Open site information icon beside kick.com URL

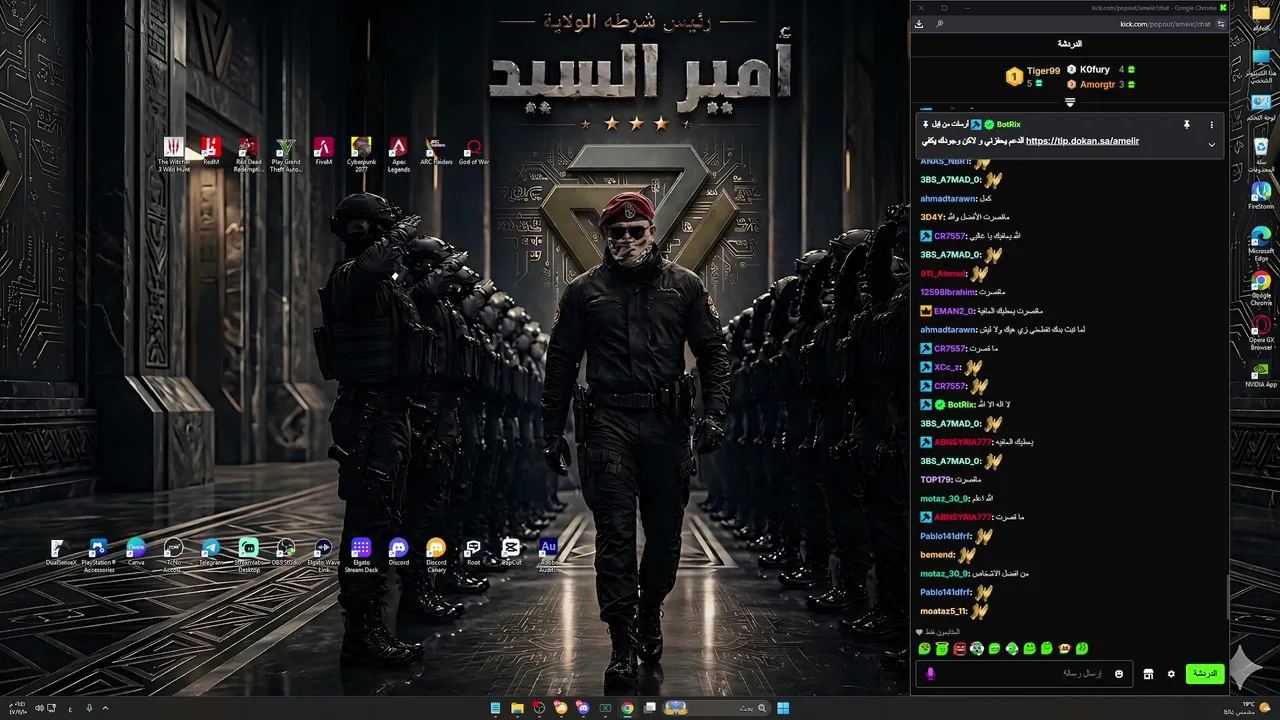pyautogui.click(x=1220, y=24)
